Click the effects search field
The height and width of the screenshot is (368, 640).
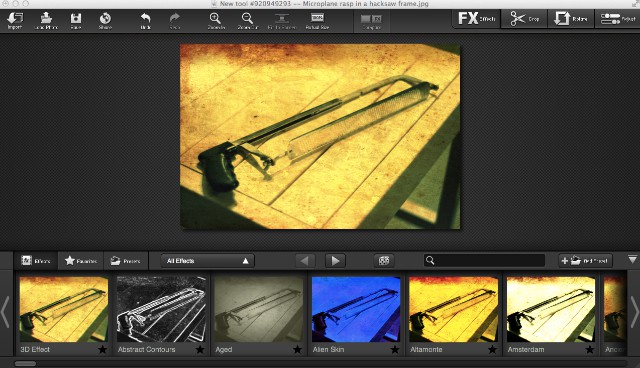coord(484,260)
